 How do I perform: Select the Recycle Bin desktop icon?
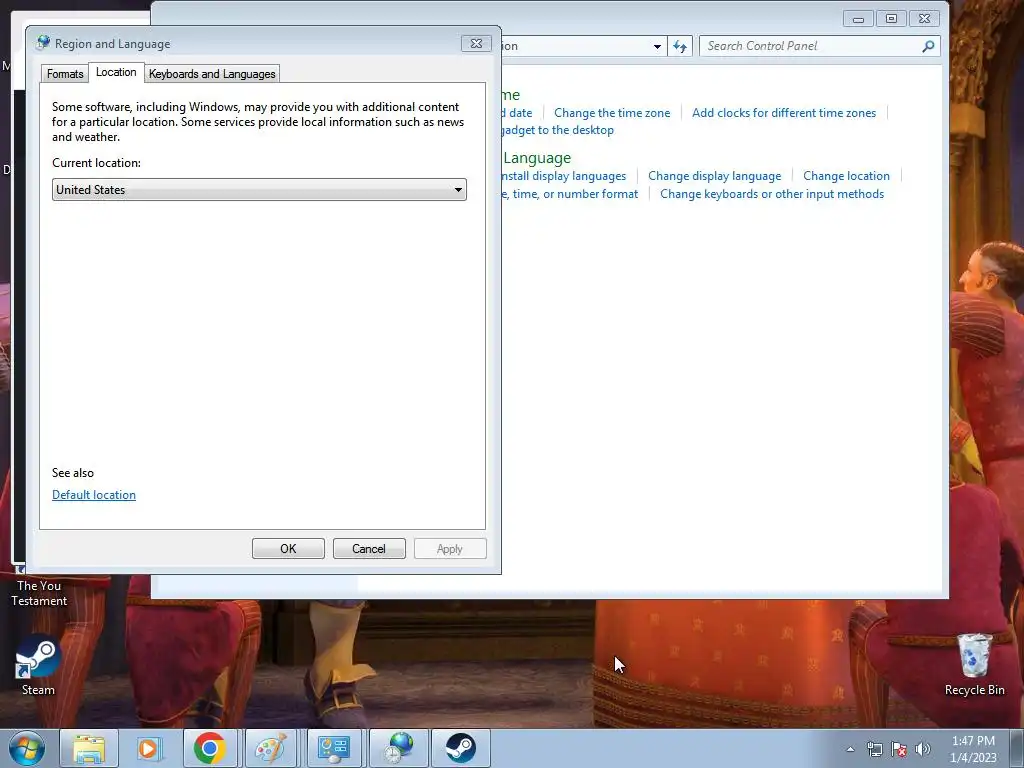974,664
